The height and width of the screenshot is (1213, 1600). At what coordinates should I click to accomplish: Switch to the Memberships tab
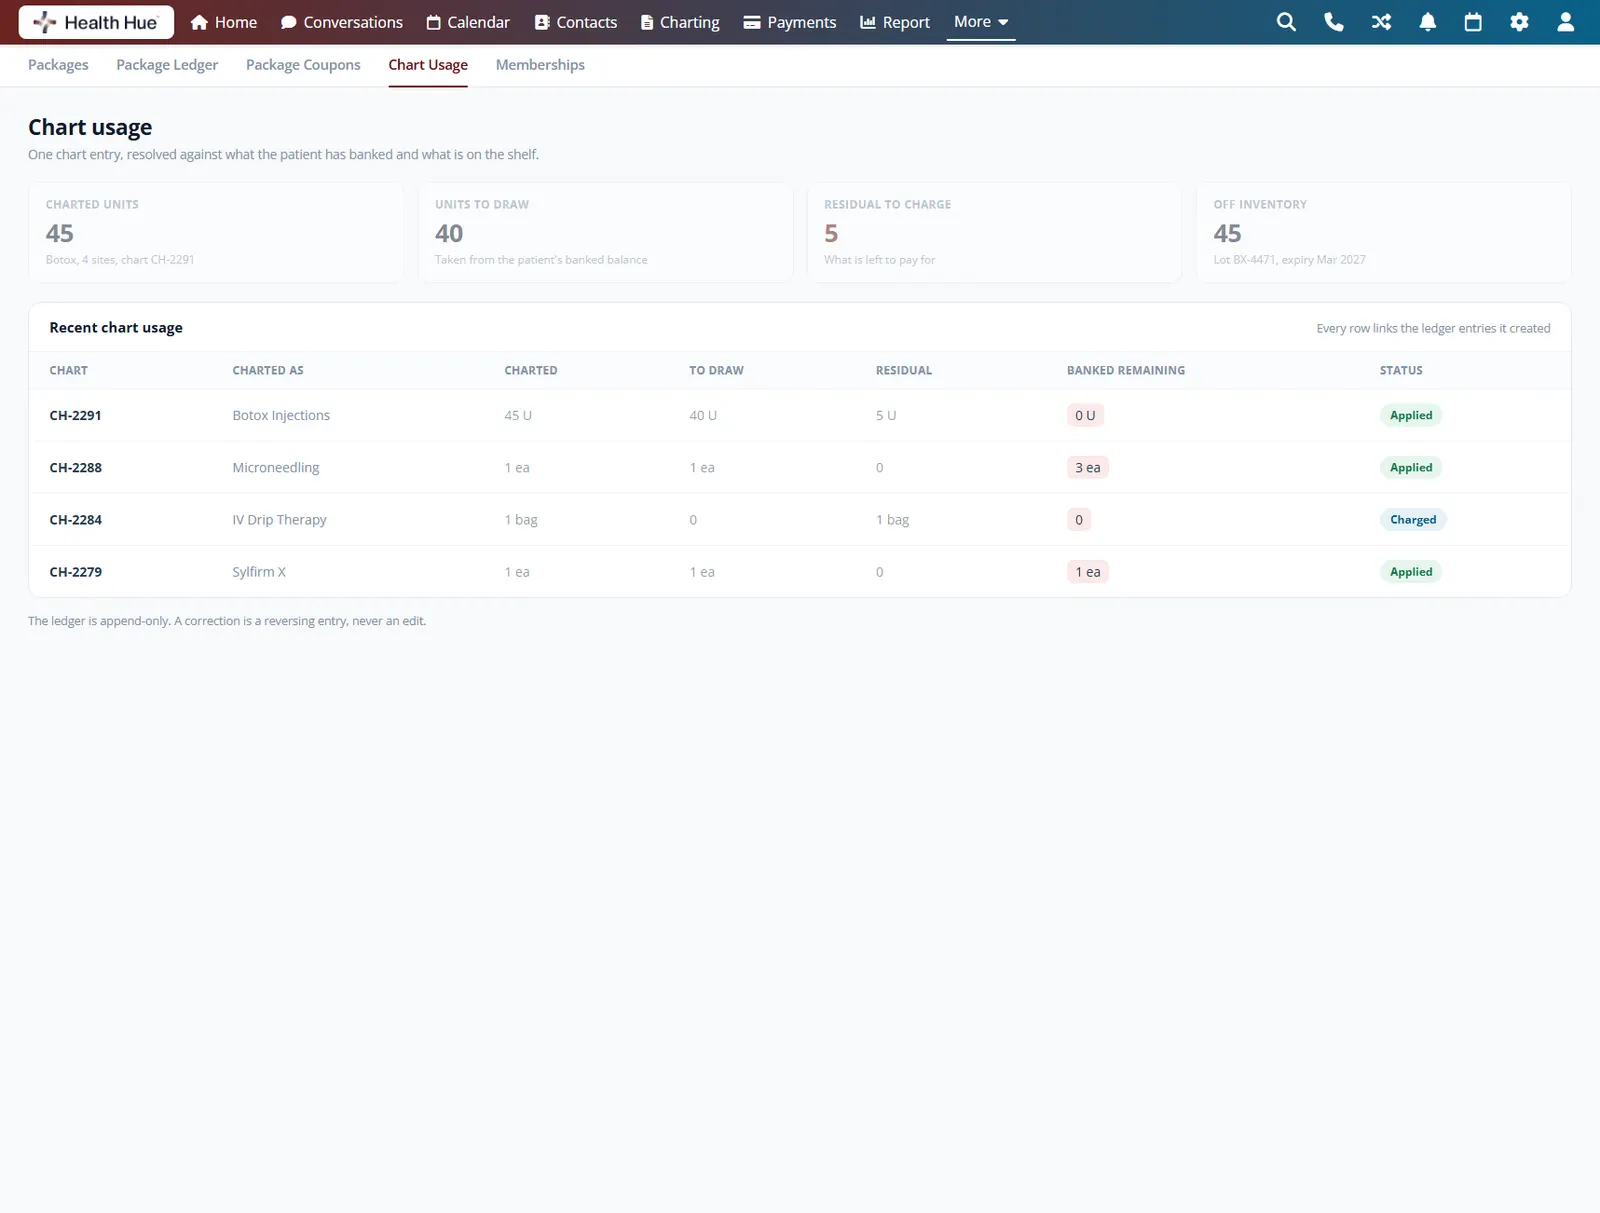pos(540,65)
